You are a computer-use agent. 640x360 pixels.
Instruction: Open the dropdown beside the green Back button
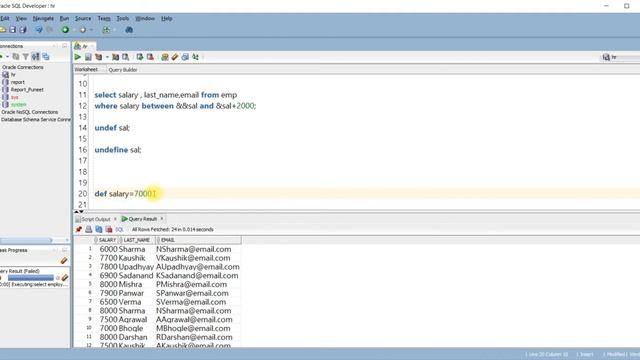(x=74, y=30)
